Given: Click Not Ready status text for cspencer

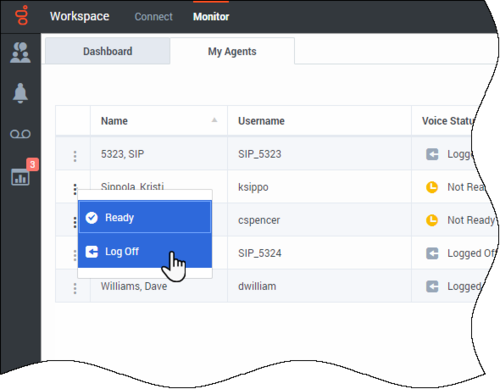Looking at the screenshot, I should click(x=471, y=220).
